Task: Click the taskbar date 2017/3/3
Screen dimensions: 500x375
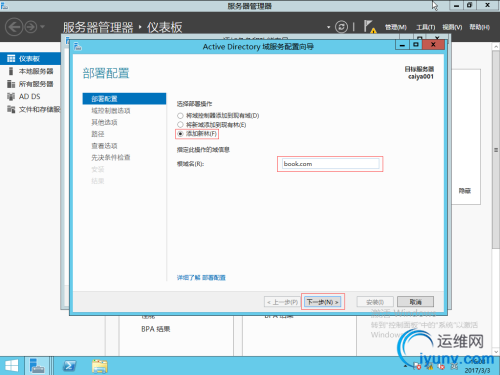Action: pos(477,370)
